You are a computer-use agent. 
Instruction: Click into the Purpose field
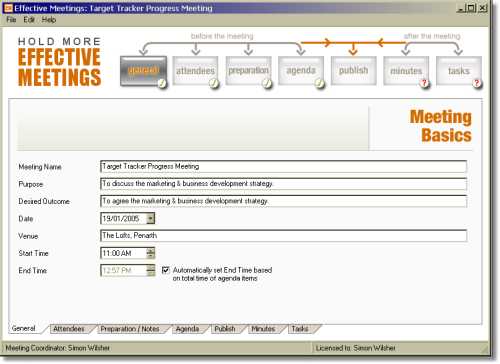point(283,184)
